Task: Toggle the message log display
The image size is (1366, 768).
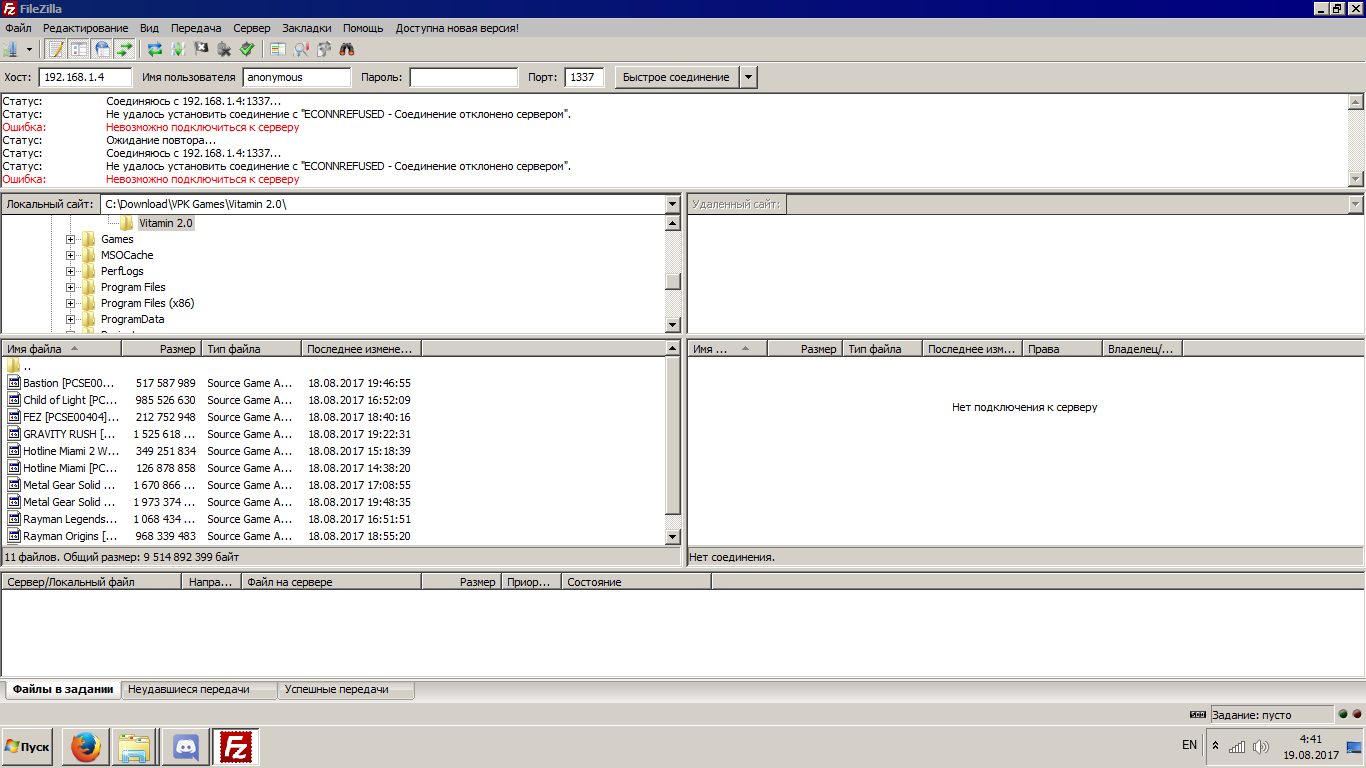Action: (56, 48)
